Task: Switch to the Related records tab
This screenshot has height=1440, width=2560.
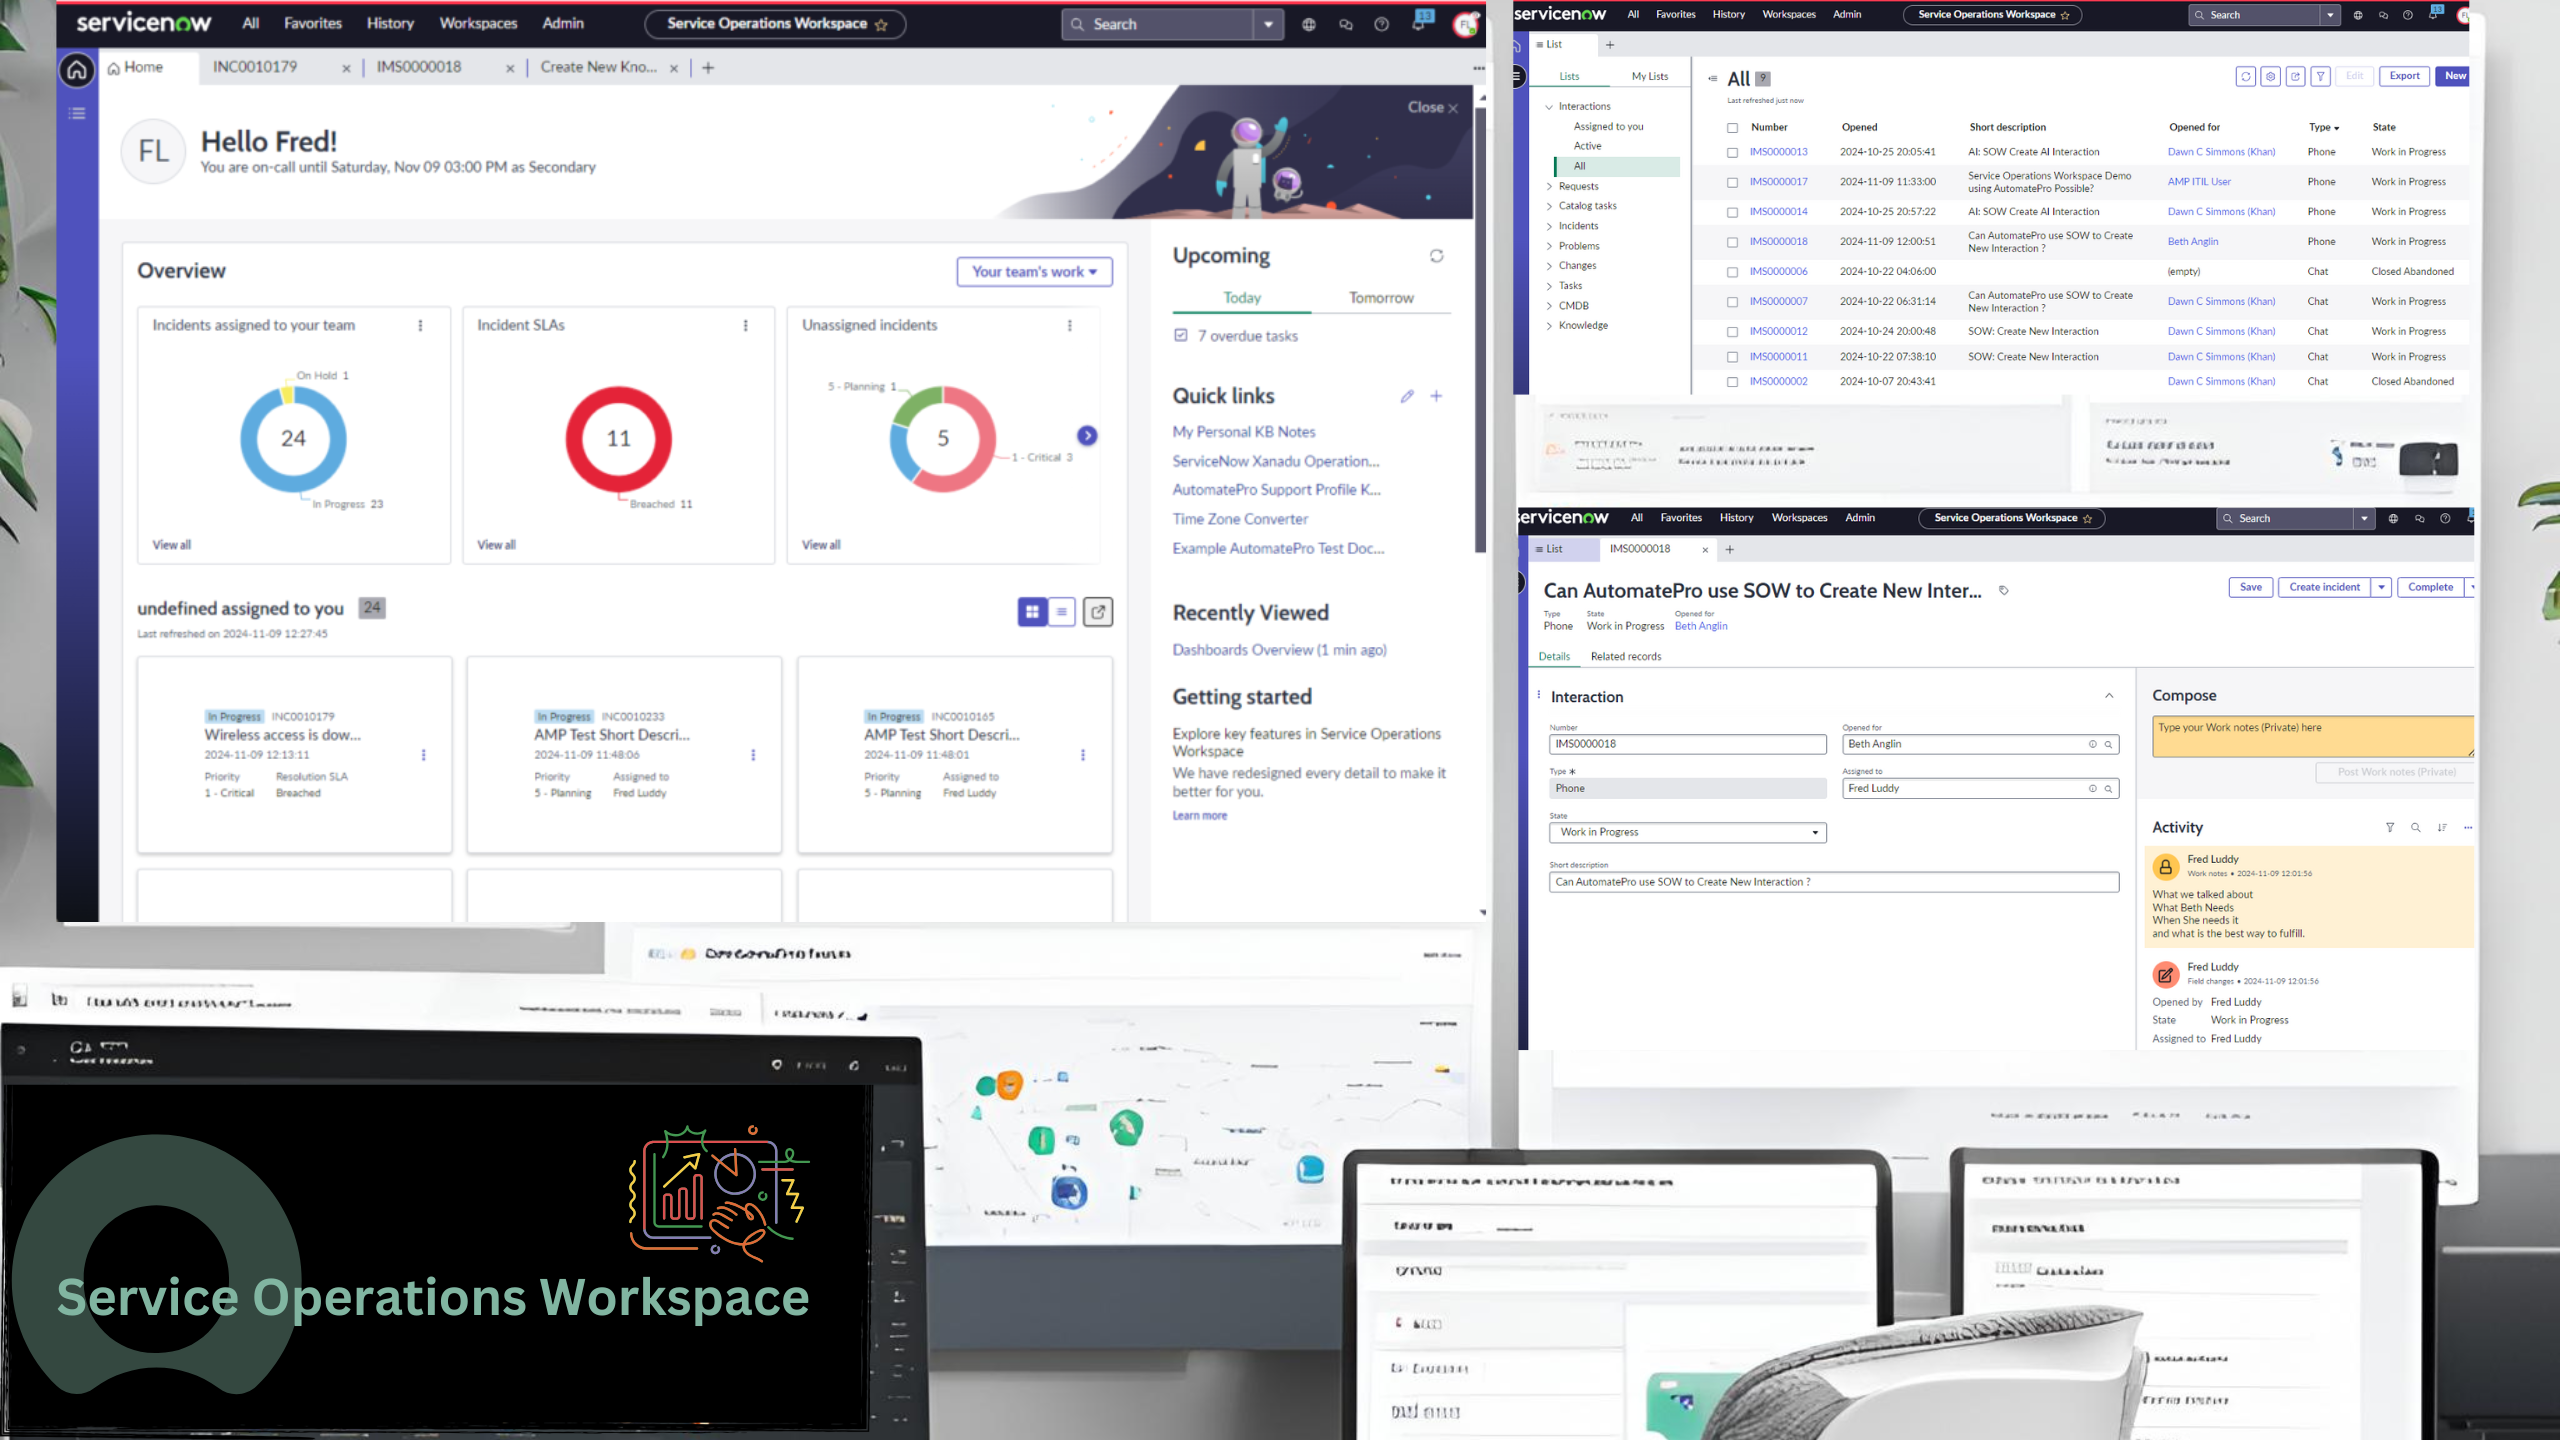Action: point(1626,656)
